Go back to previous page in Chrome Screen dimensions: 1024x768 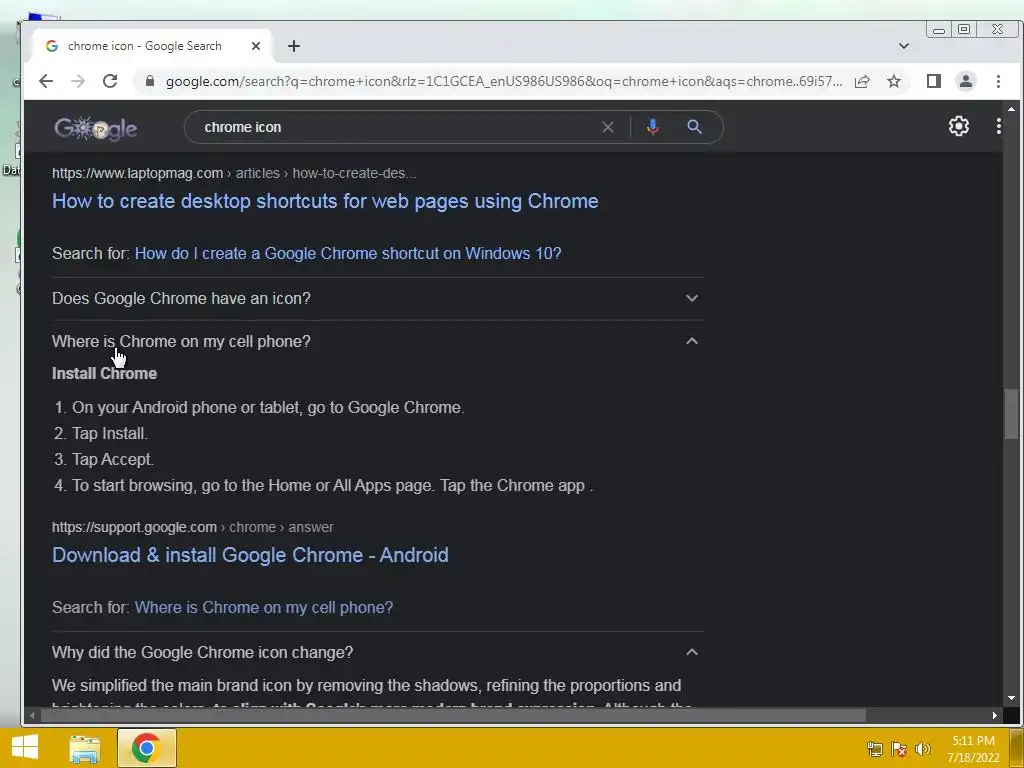click(x=46, y=81)
